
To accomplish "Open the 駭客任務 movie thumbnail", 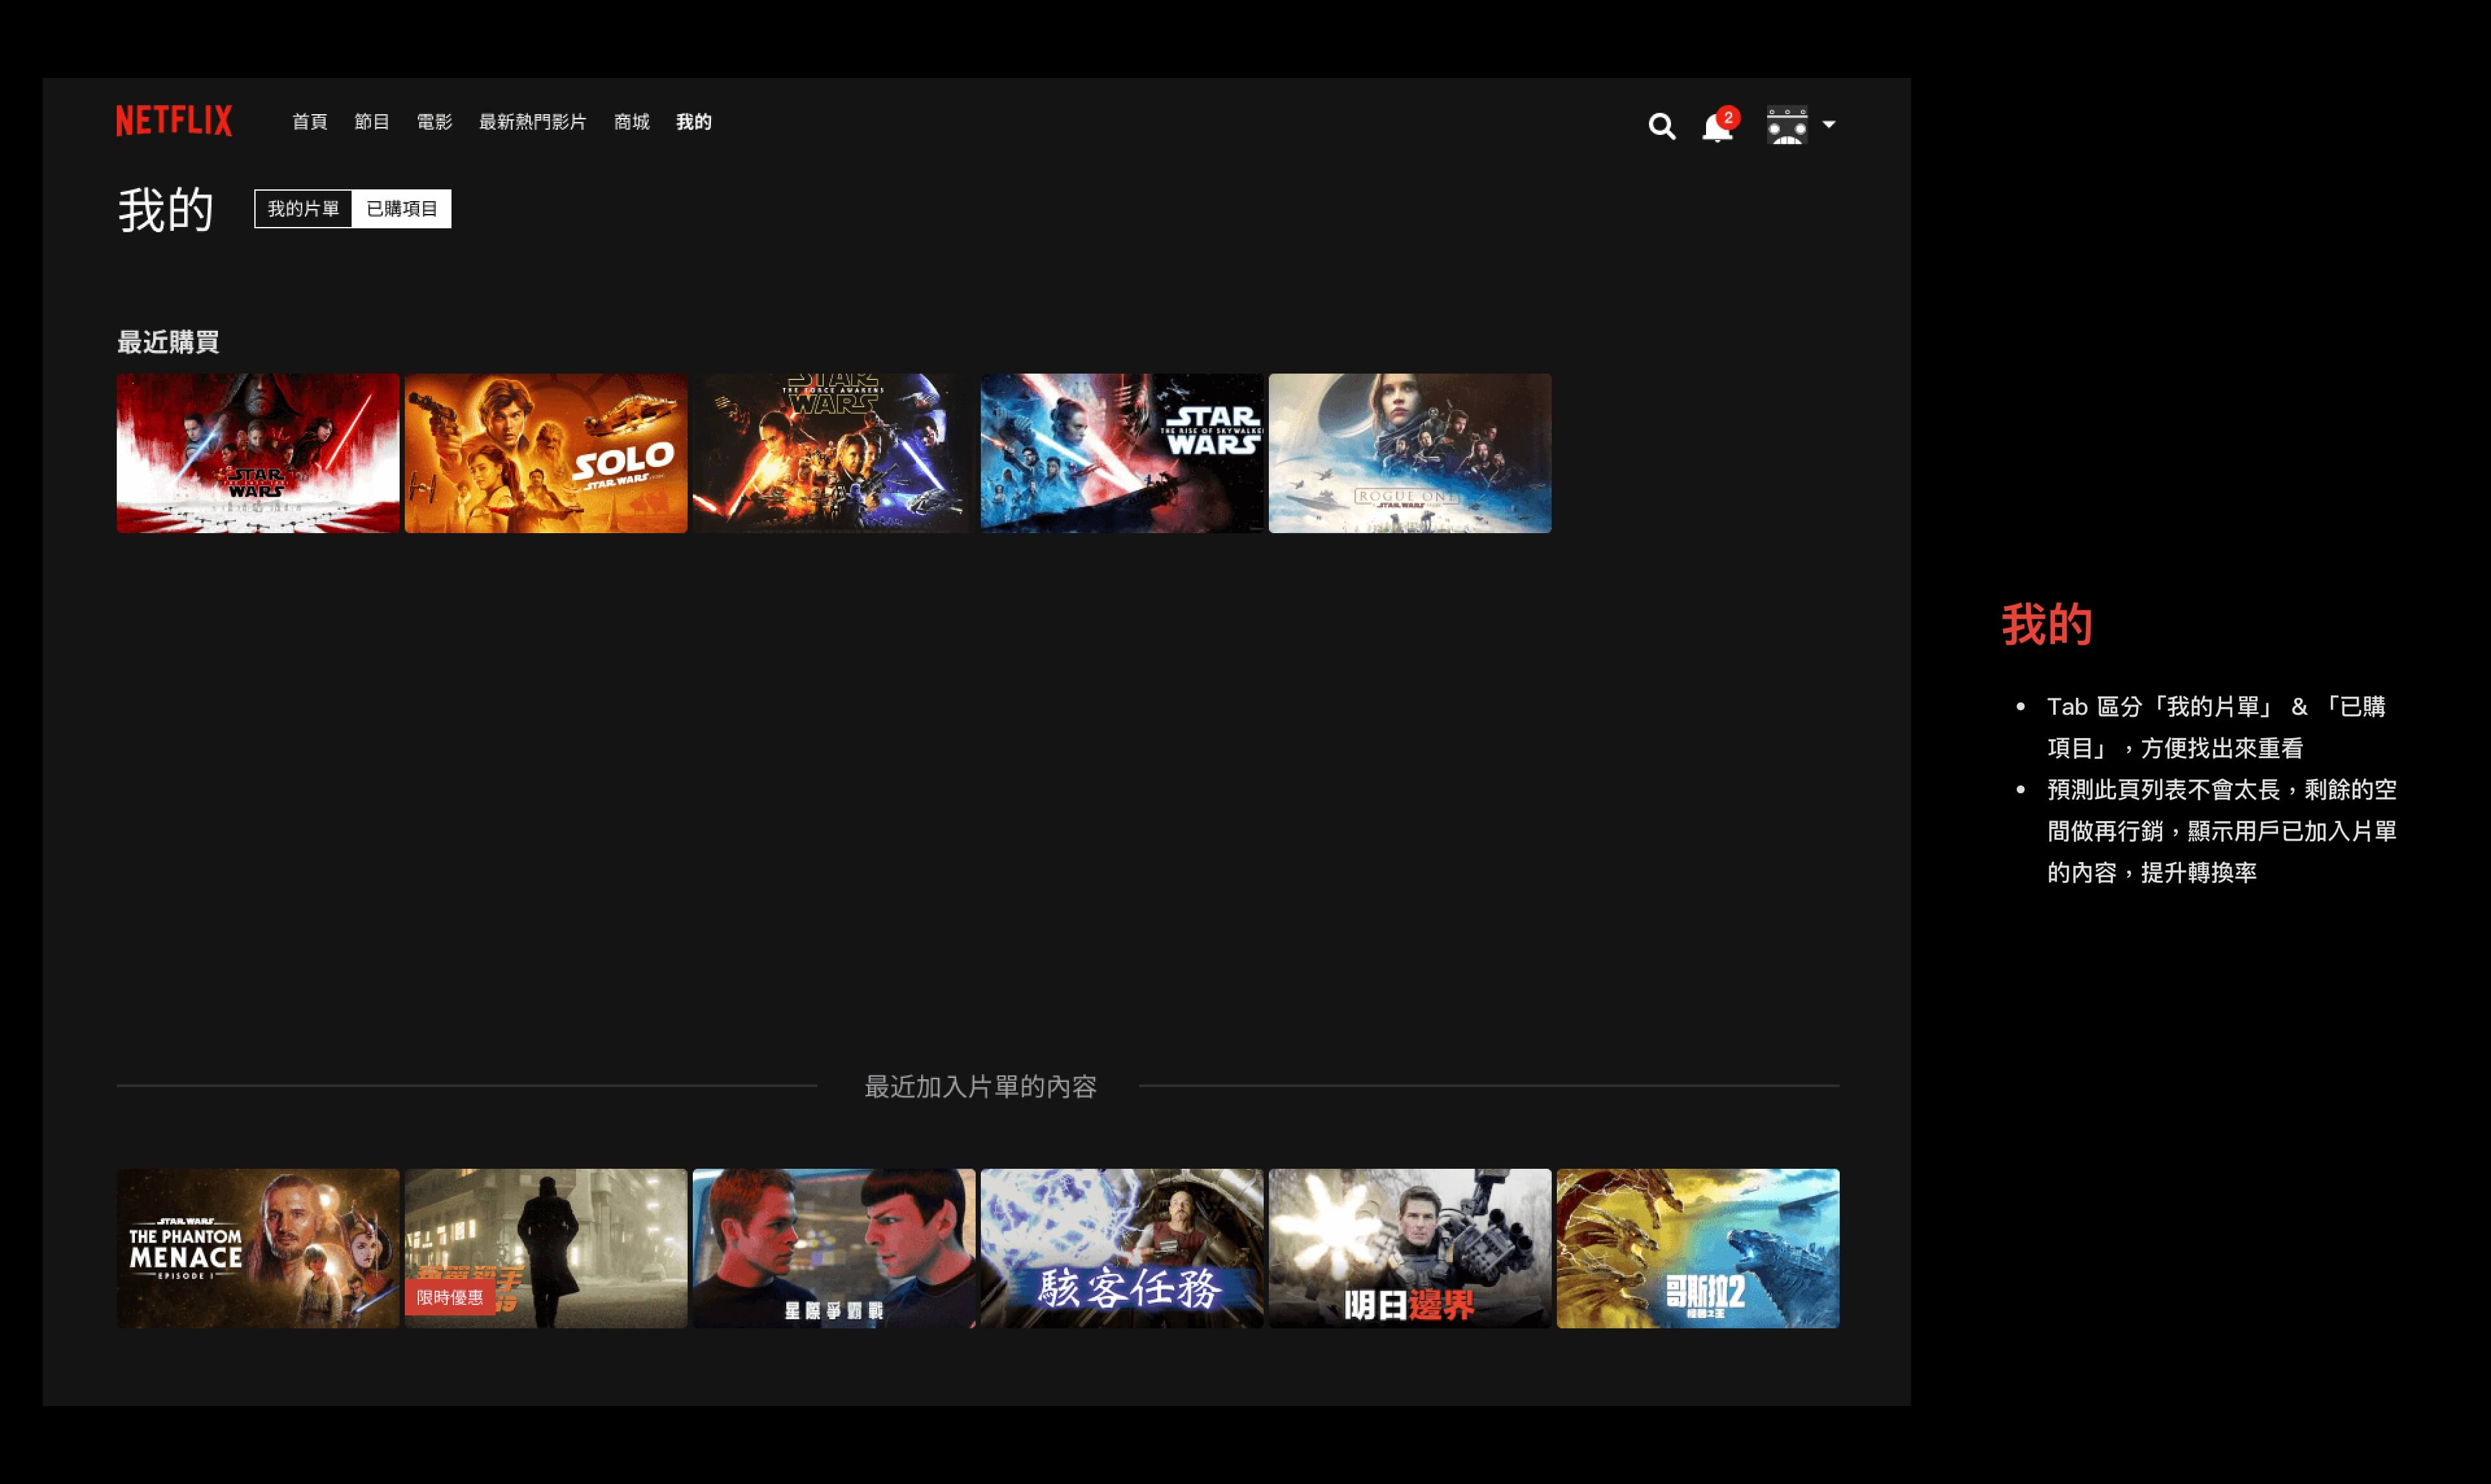I will coord(1121,1248).
